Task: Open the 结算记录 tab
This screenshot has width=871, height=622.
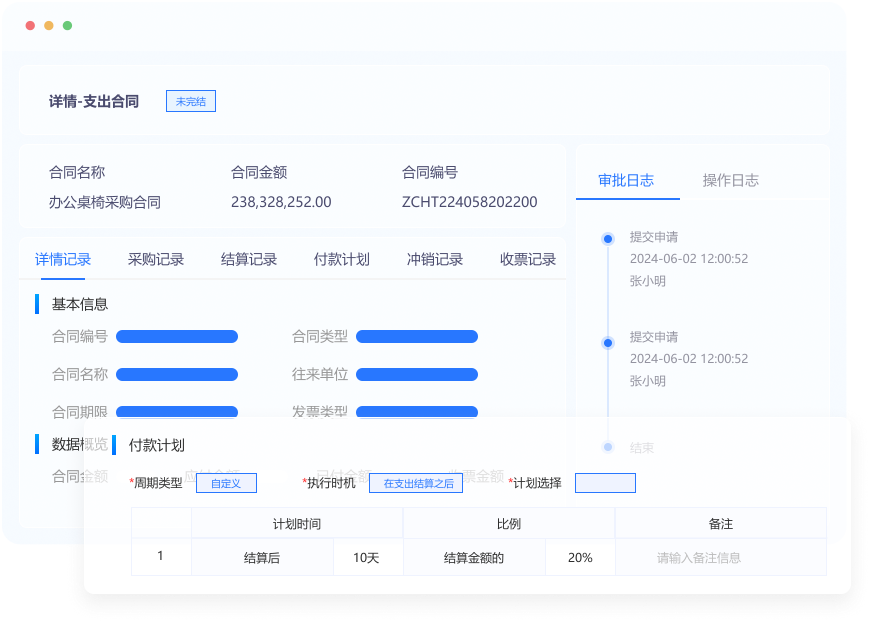Action: tap(249, 259)
